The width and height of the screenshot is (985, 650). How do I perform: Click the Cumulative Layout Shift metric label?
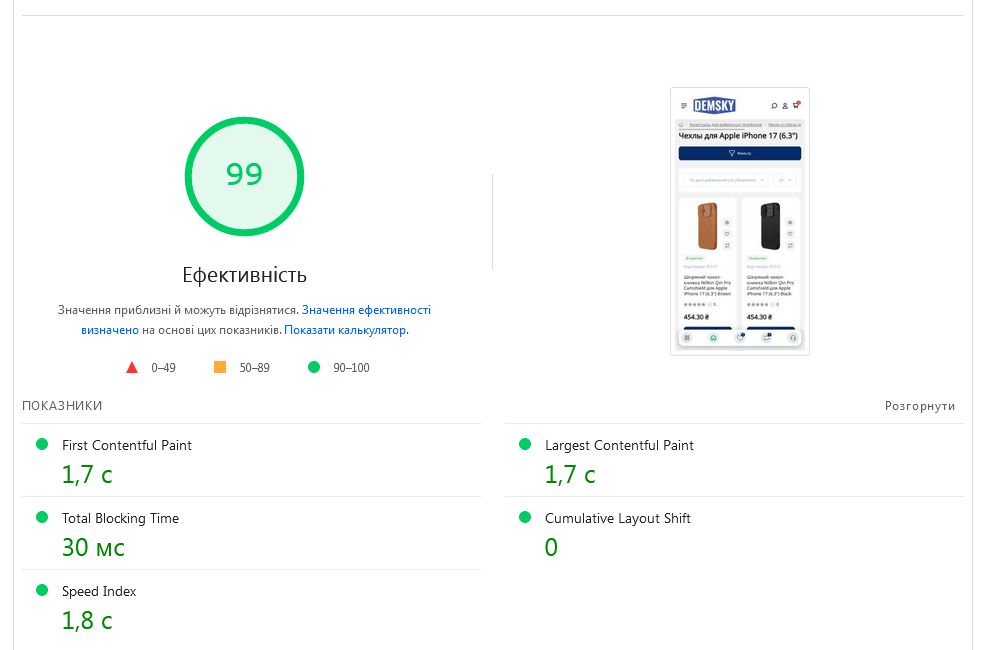(x=617, y=518)
